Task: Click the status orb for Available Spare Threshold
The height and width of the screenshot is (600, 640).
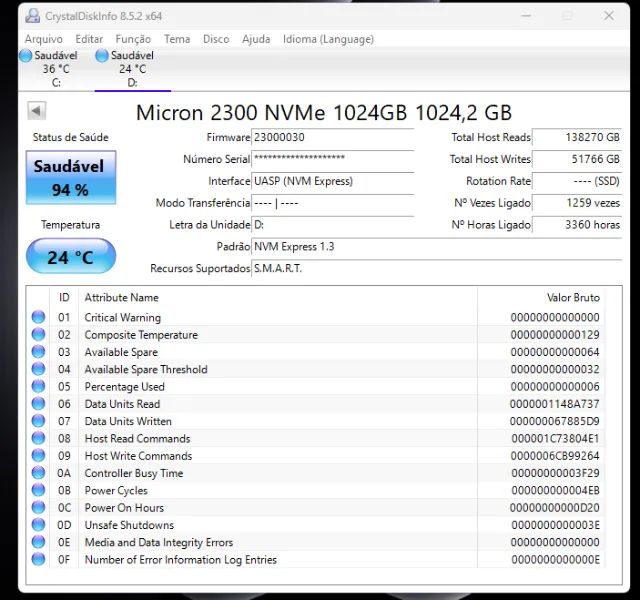Action: coord(38,369)
